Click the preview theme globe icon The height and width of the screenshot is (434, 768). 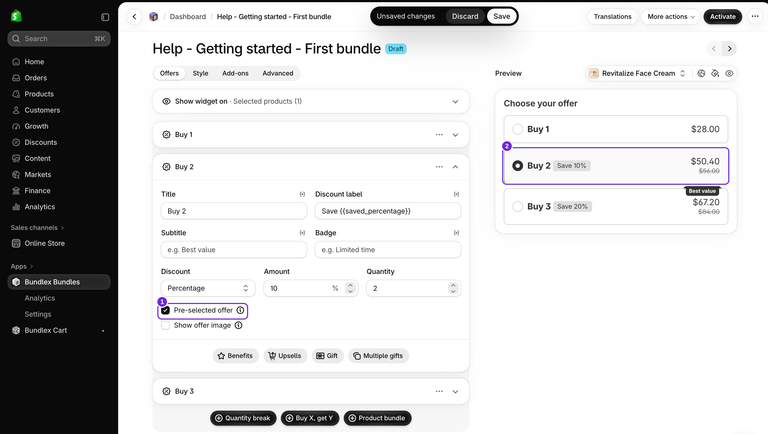(x=701, y=73)
